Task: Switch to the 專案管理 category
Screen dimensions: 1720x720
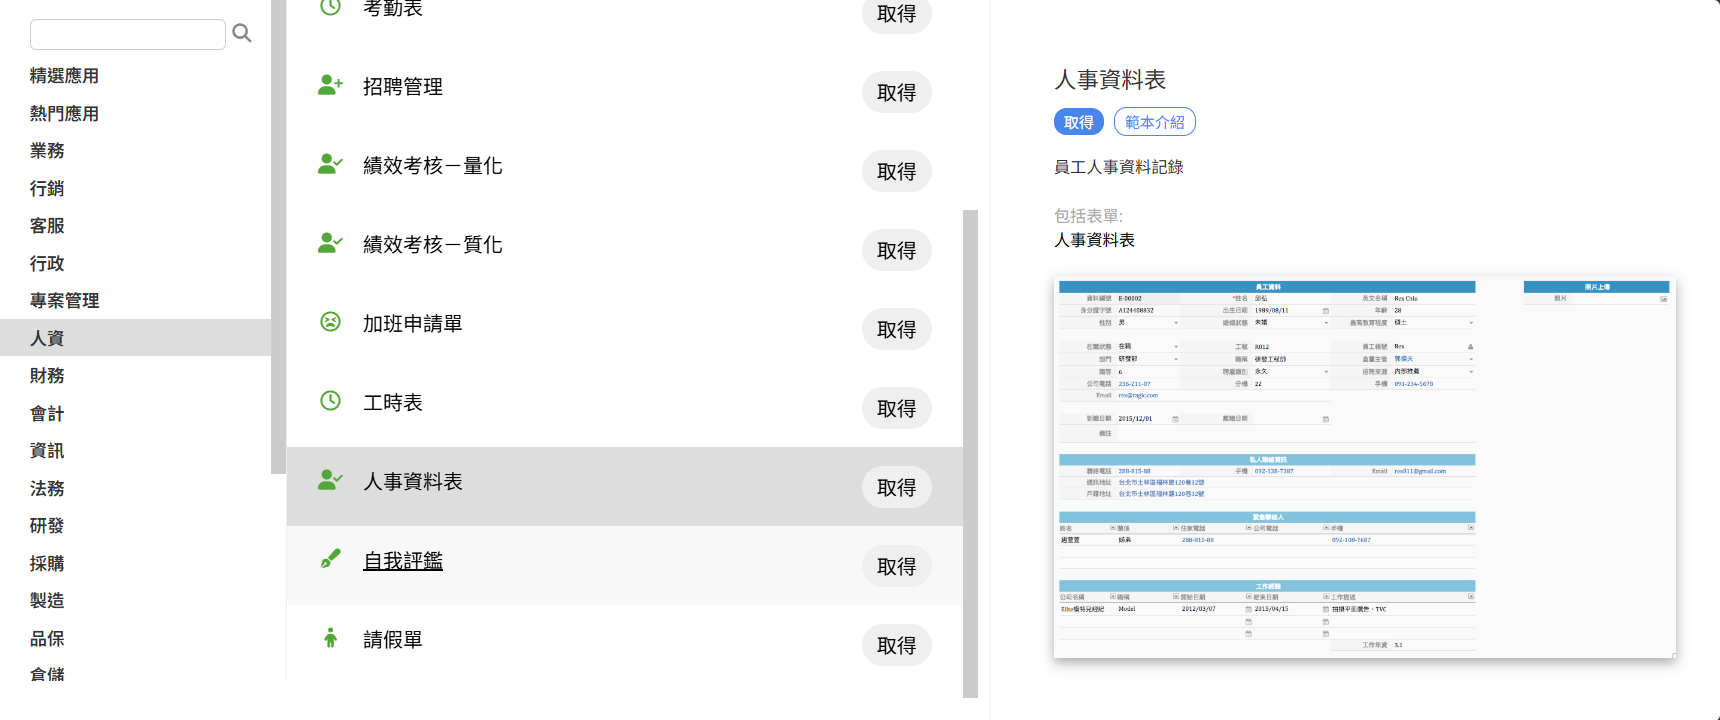Action: pos(64,301)
